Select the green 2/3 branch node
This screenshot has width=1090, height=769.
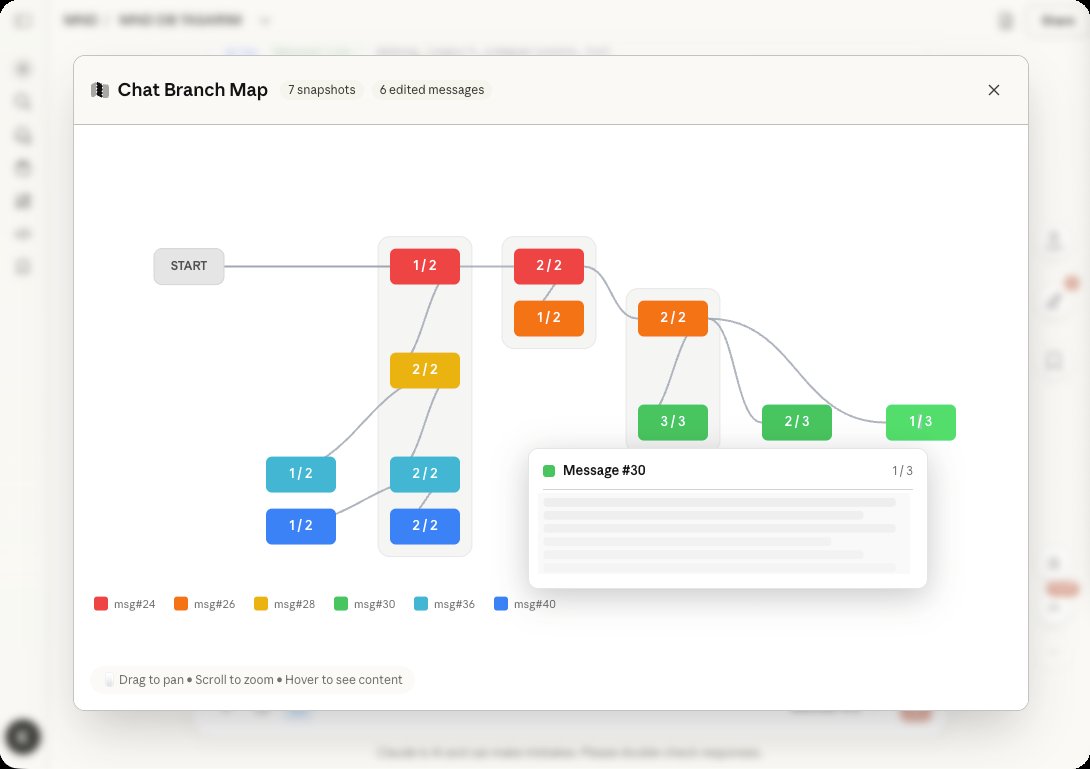pyautogui.click(x=797, y=422)
